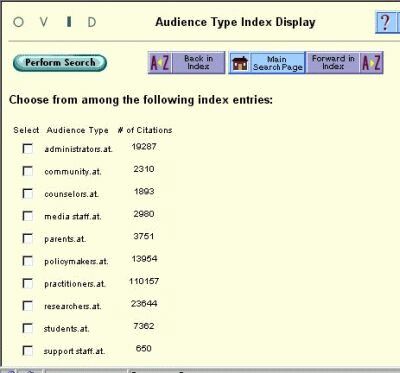Screen dimensions: 400x373
Task: Click the OVID logo
Action: (x=55, y=22)
